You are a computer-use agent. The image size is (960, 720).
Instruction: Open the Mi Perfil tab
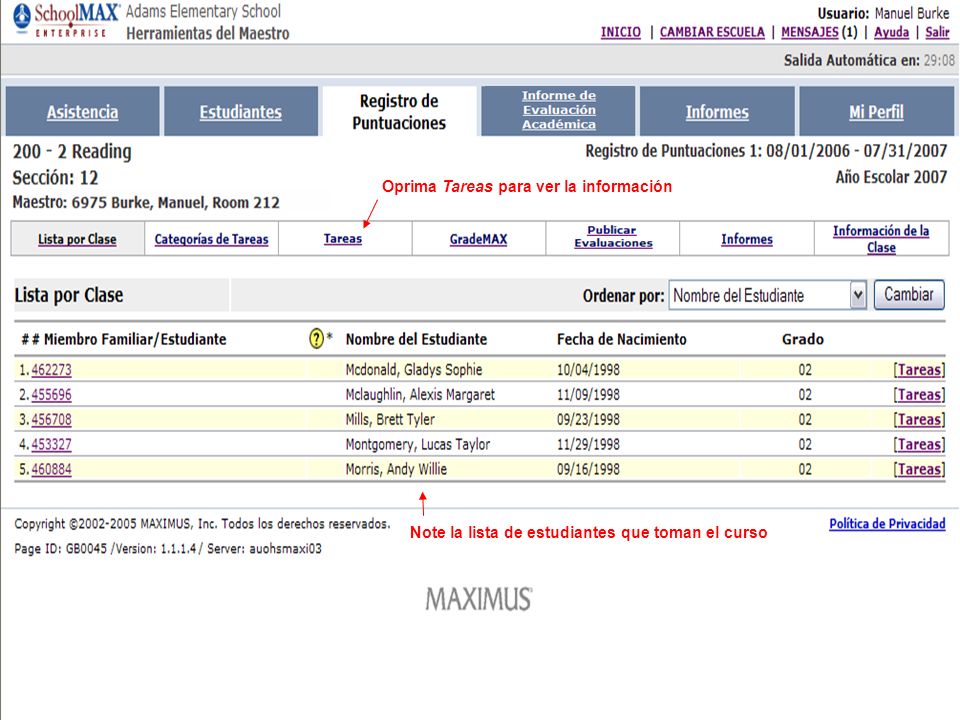(876, 111)
